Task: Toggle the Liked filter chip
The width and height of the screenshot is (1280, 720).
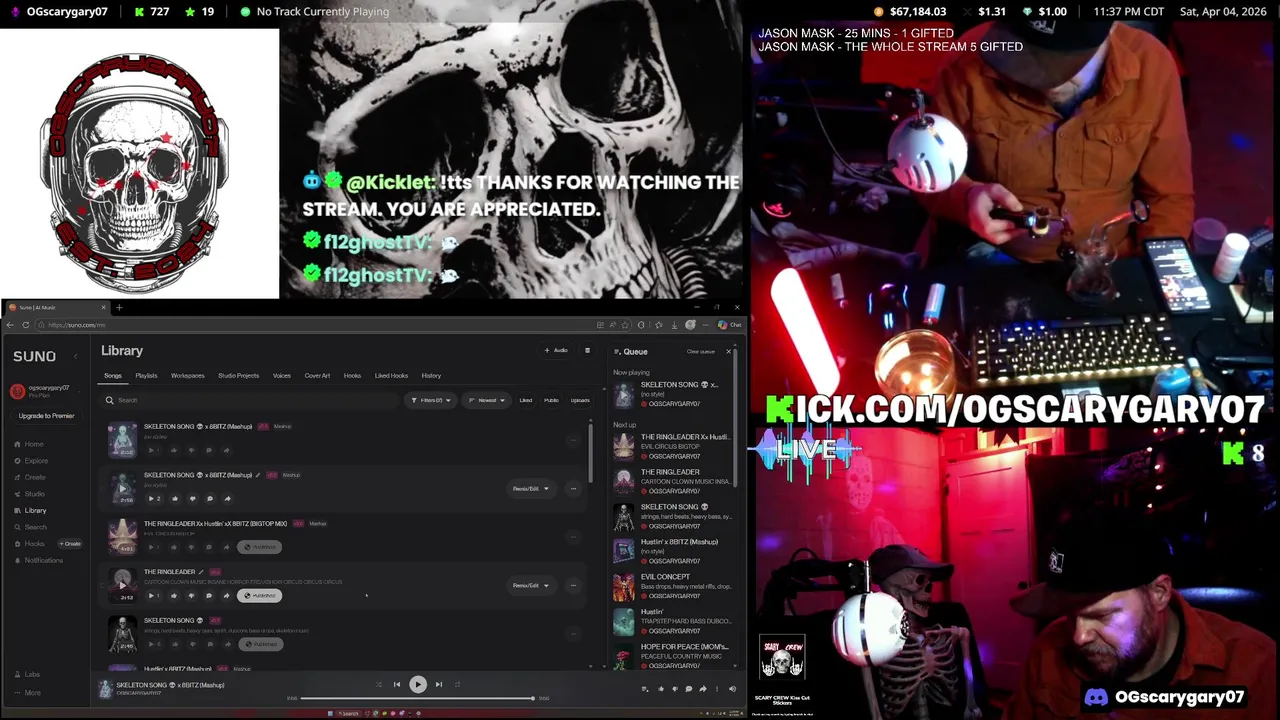Action: 526,400
